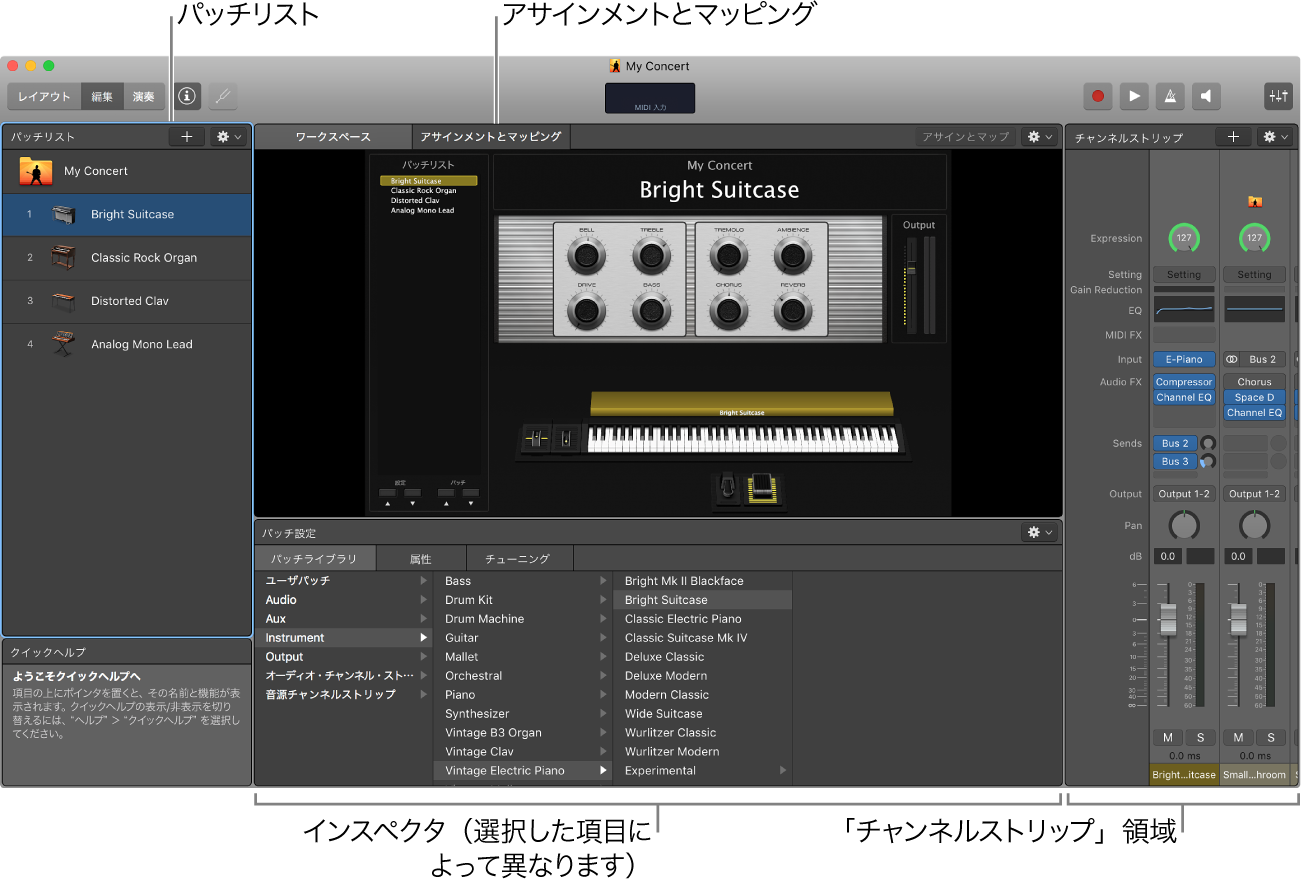This screenshot has width=1303, height=888.
Task: Select 編集 mode in the toolbar
Action: (x=102, y=96)
